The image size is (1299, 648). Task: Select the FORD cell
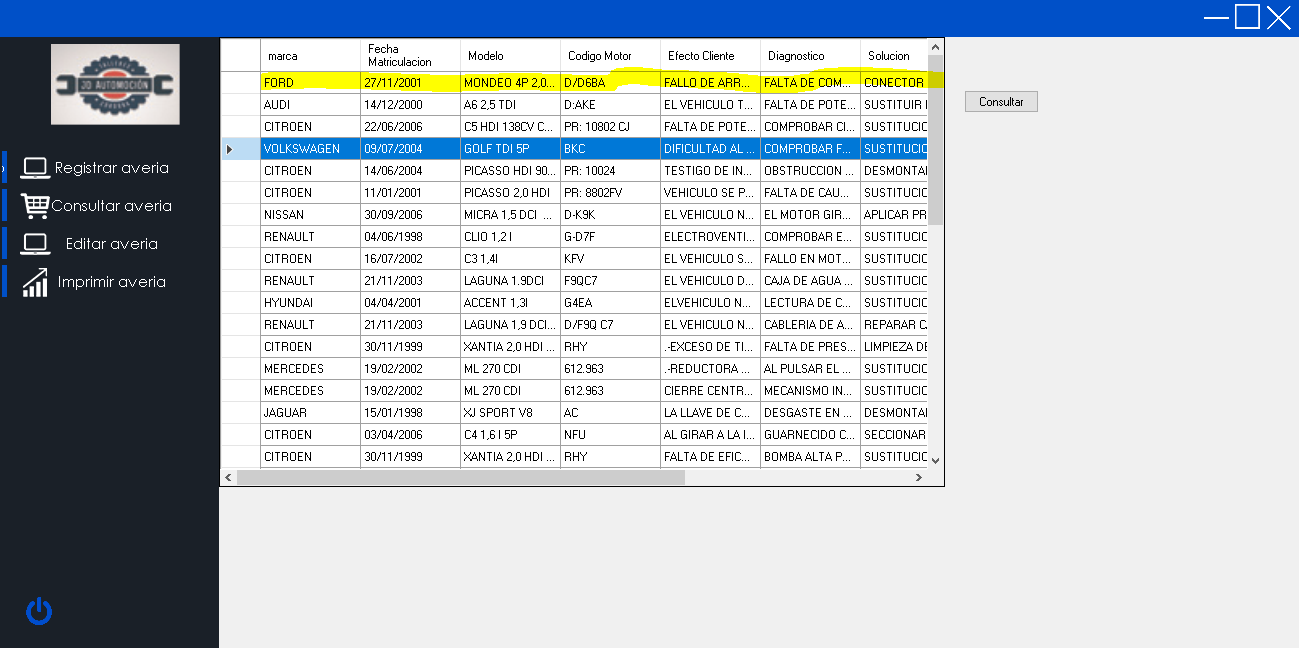[x=310, y=83]
